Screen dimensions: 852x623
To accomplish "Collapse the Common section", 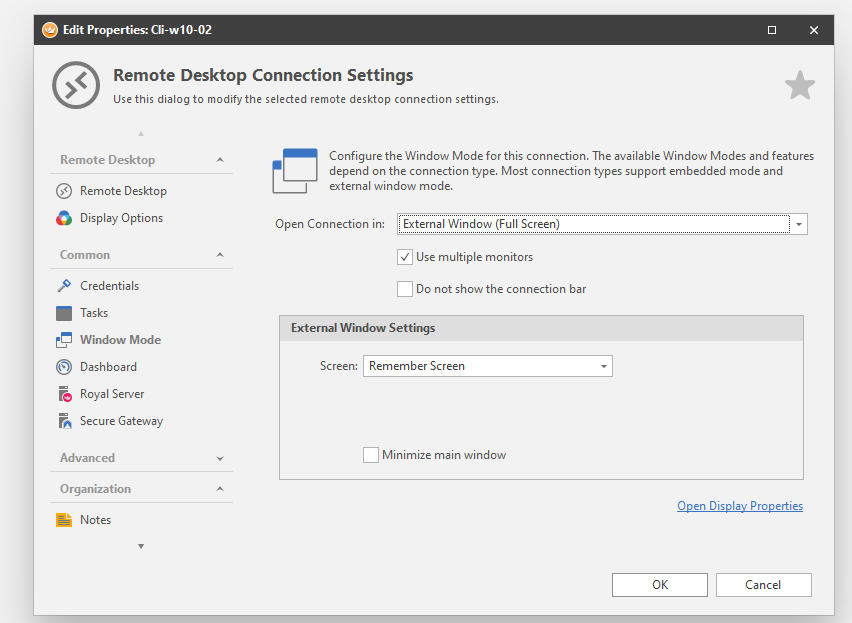I will [220, 255].
